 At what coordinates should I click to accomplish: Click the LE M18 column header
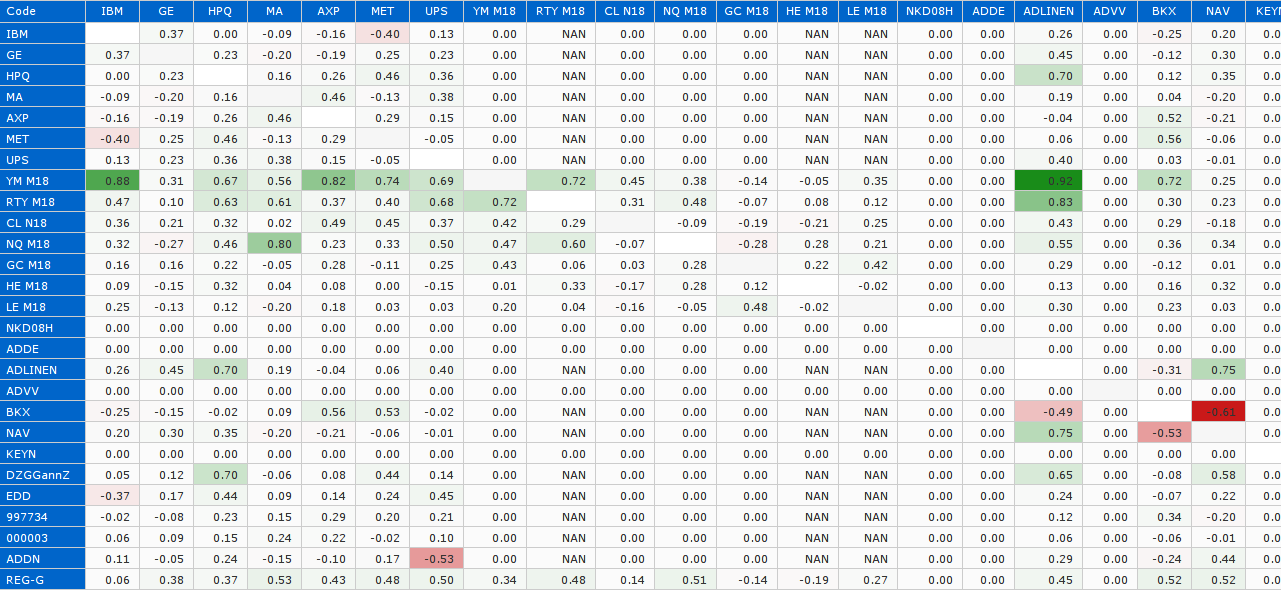coord(867,11)
